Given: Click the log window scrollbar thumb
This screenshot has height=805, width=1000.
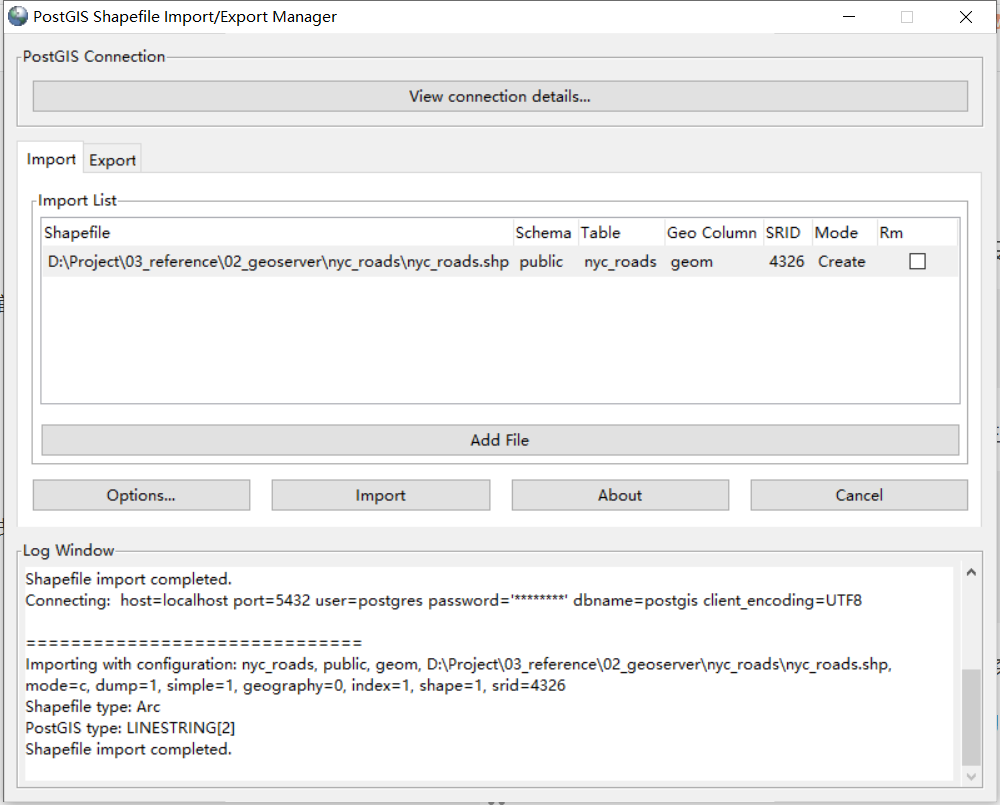Looking at the screenshot, I should (971, 717).
